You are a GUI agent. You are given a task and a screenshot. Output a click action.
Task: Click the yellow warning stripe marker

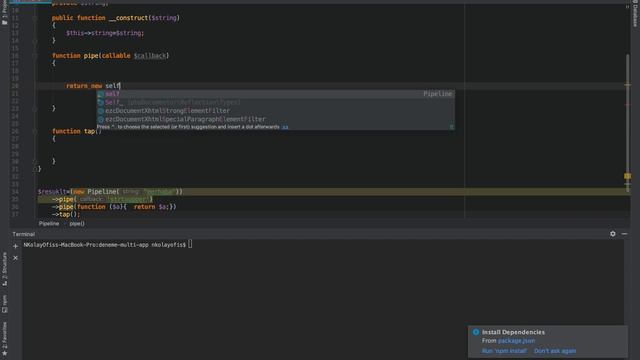pyautogui.click(x=627, y=176)
